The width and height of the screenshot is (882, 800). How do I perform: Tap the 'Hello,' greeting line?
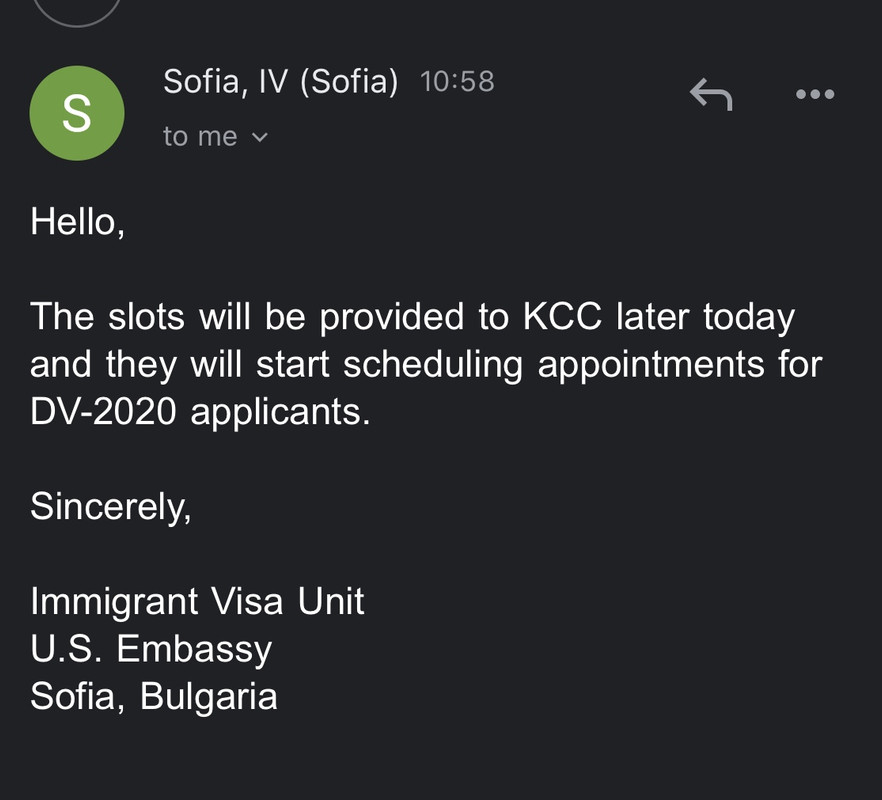(77, 221)
